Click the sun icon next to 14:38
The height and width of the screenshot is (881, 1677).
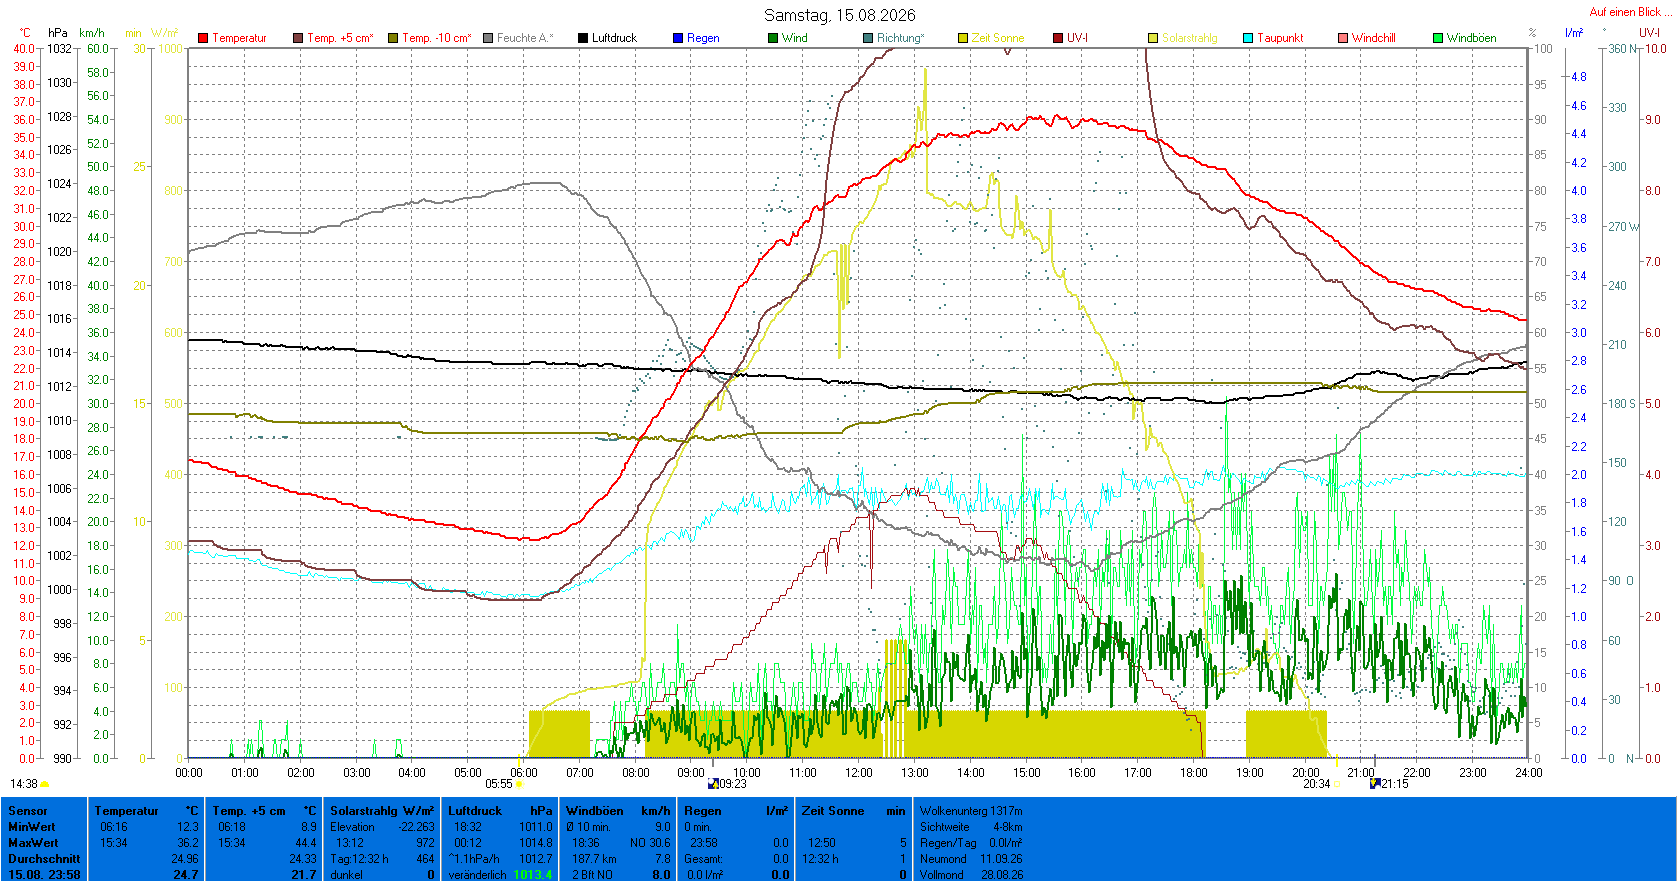coord(45,785)
